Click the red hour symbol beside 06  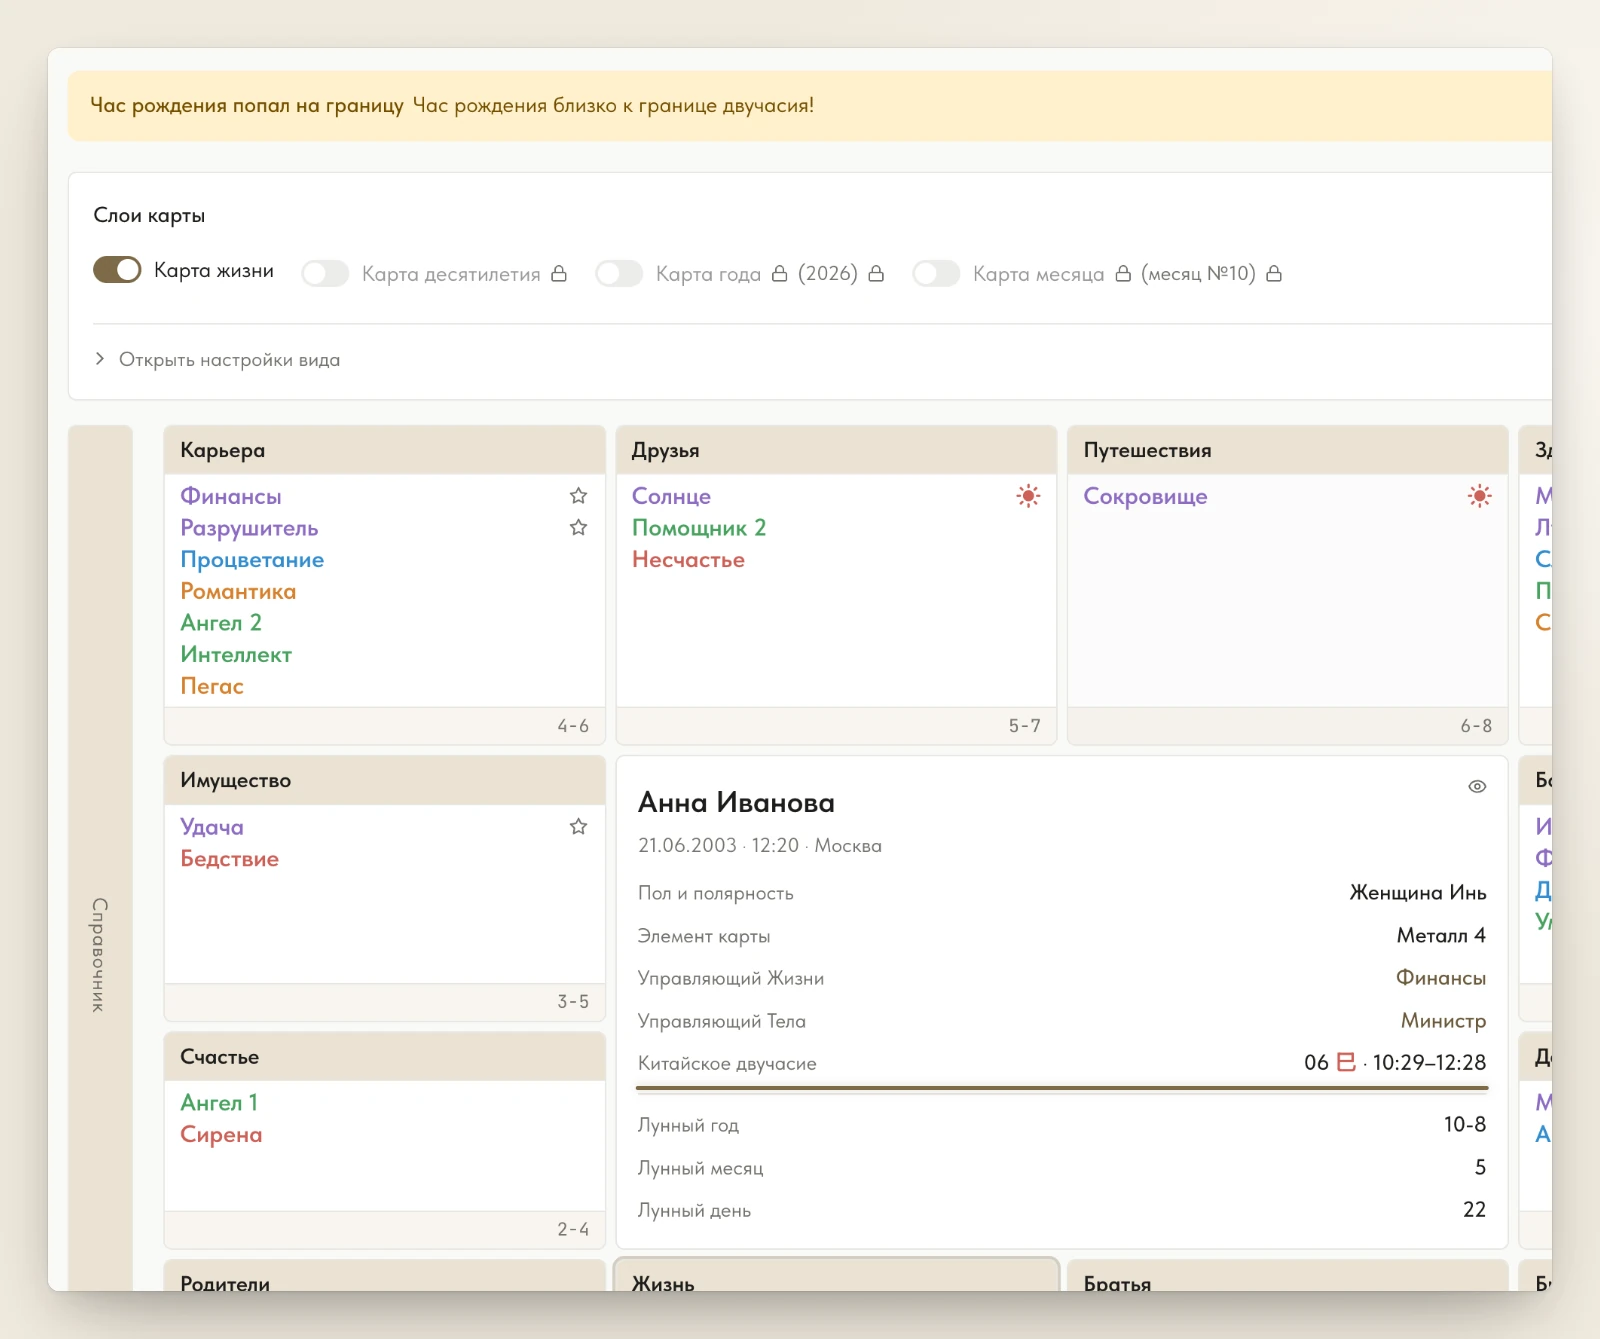pos(1346,1062)
